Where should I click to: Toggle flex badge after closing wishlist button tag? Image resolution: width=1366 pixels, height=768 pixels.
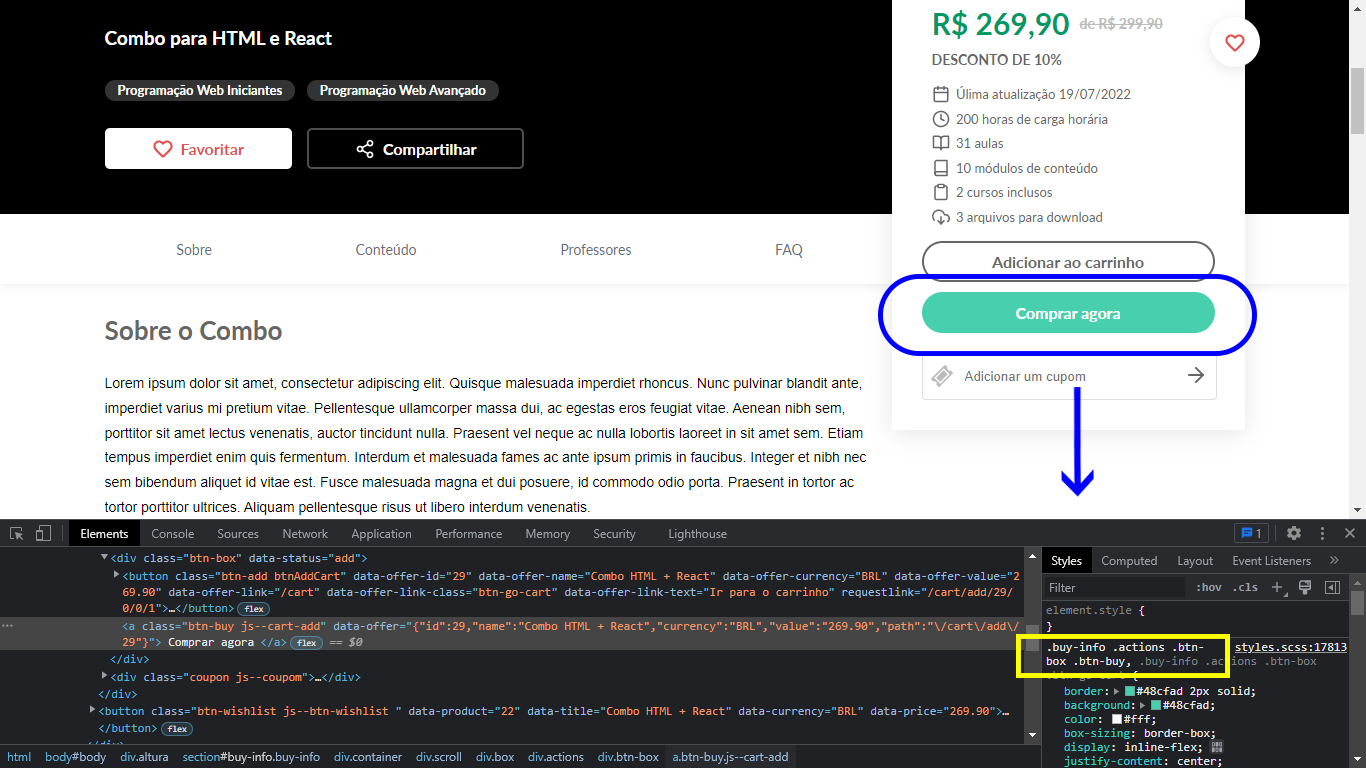point(177,729)
